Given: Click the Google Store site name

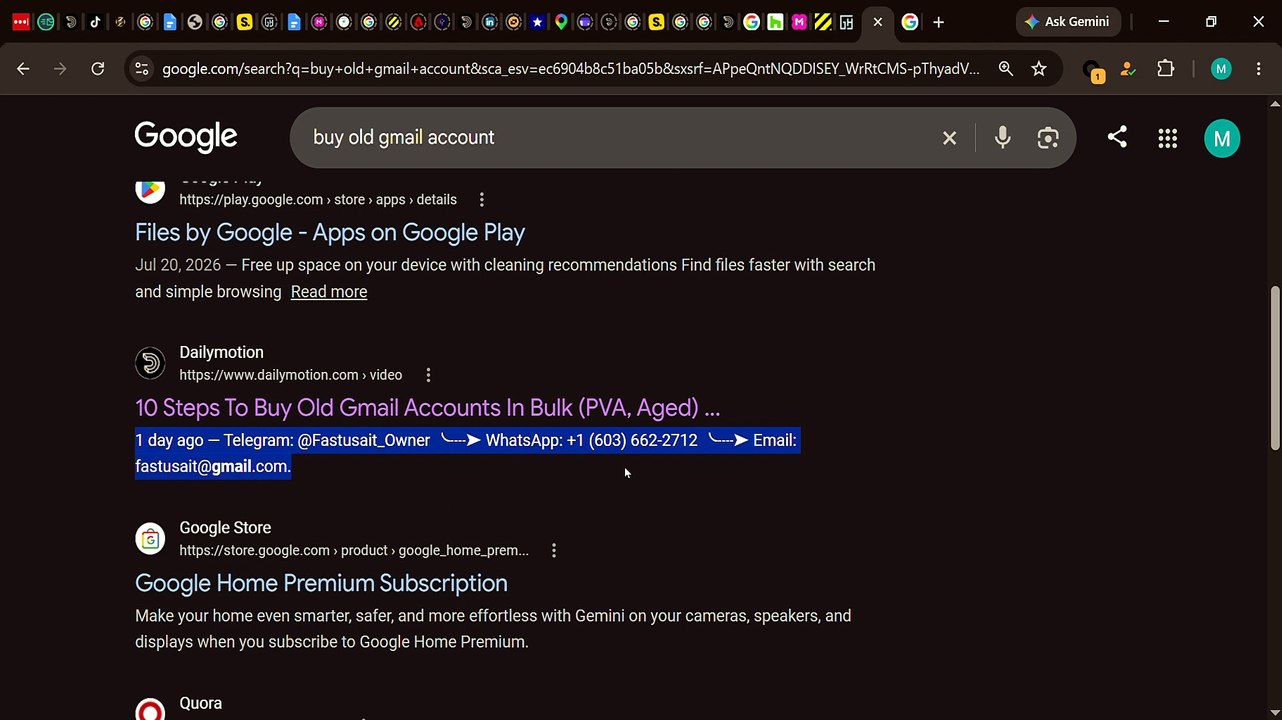Looking at the screenshot, I should pos(225,528).
